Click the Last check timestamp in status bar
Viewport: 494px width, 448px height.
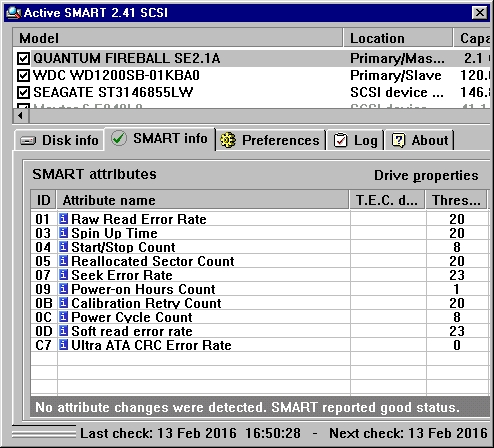pos(190,433)
